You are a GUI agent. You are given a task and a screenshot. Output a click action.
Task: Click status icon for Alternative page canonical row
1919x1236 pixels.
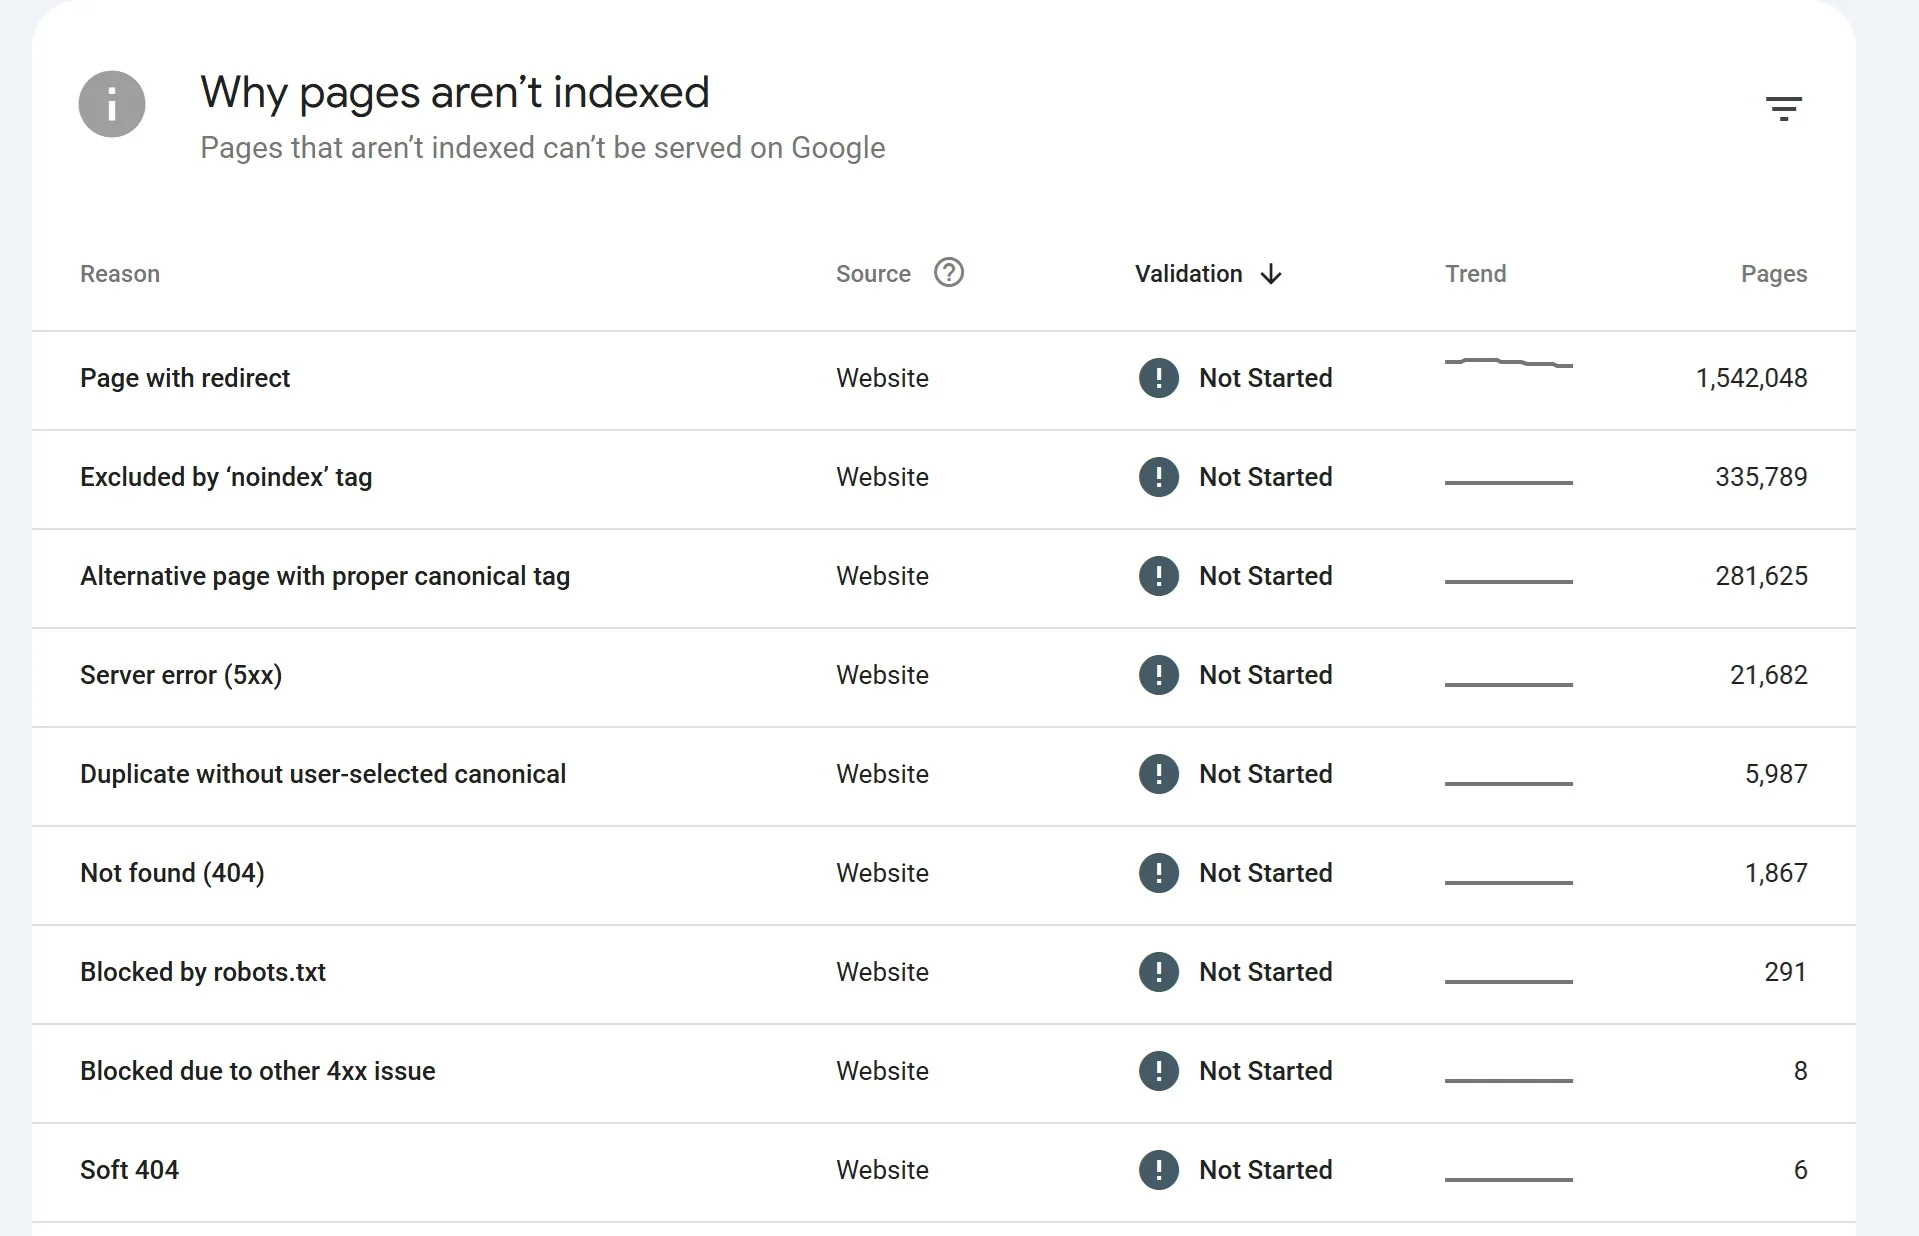coord(1158,576)
